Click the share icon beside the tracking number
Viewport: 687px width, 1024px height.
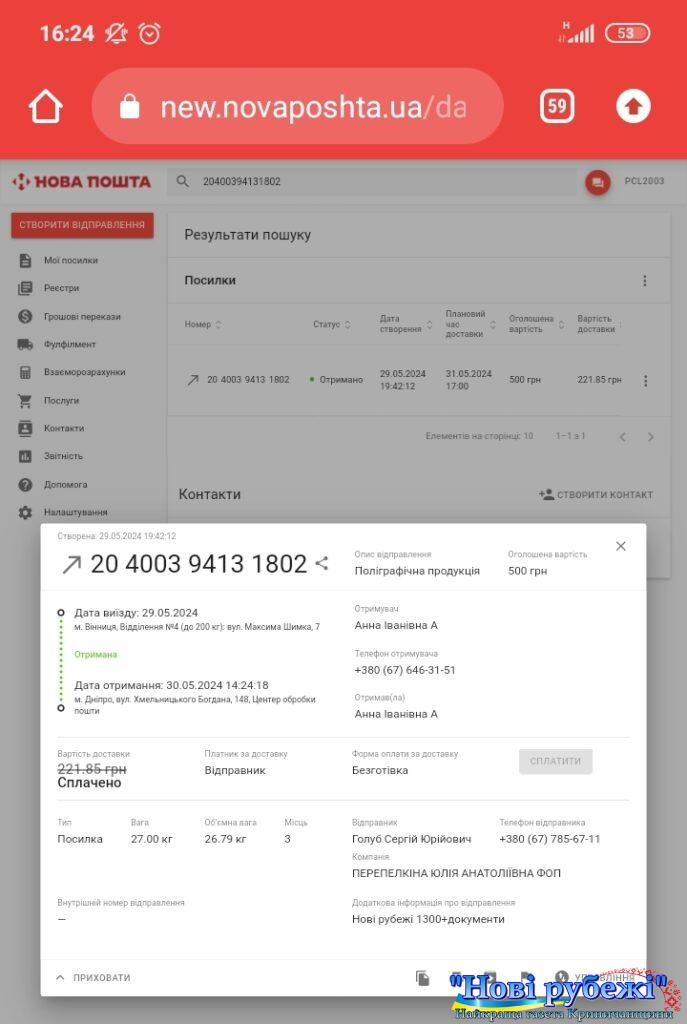(322, 563)
